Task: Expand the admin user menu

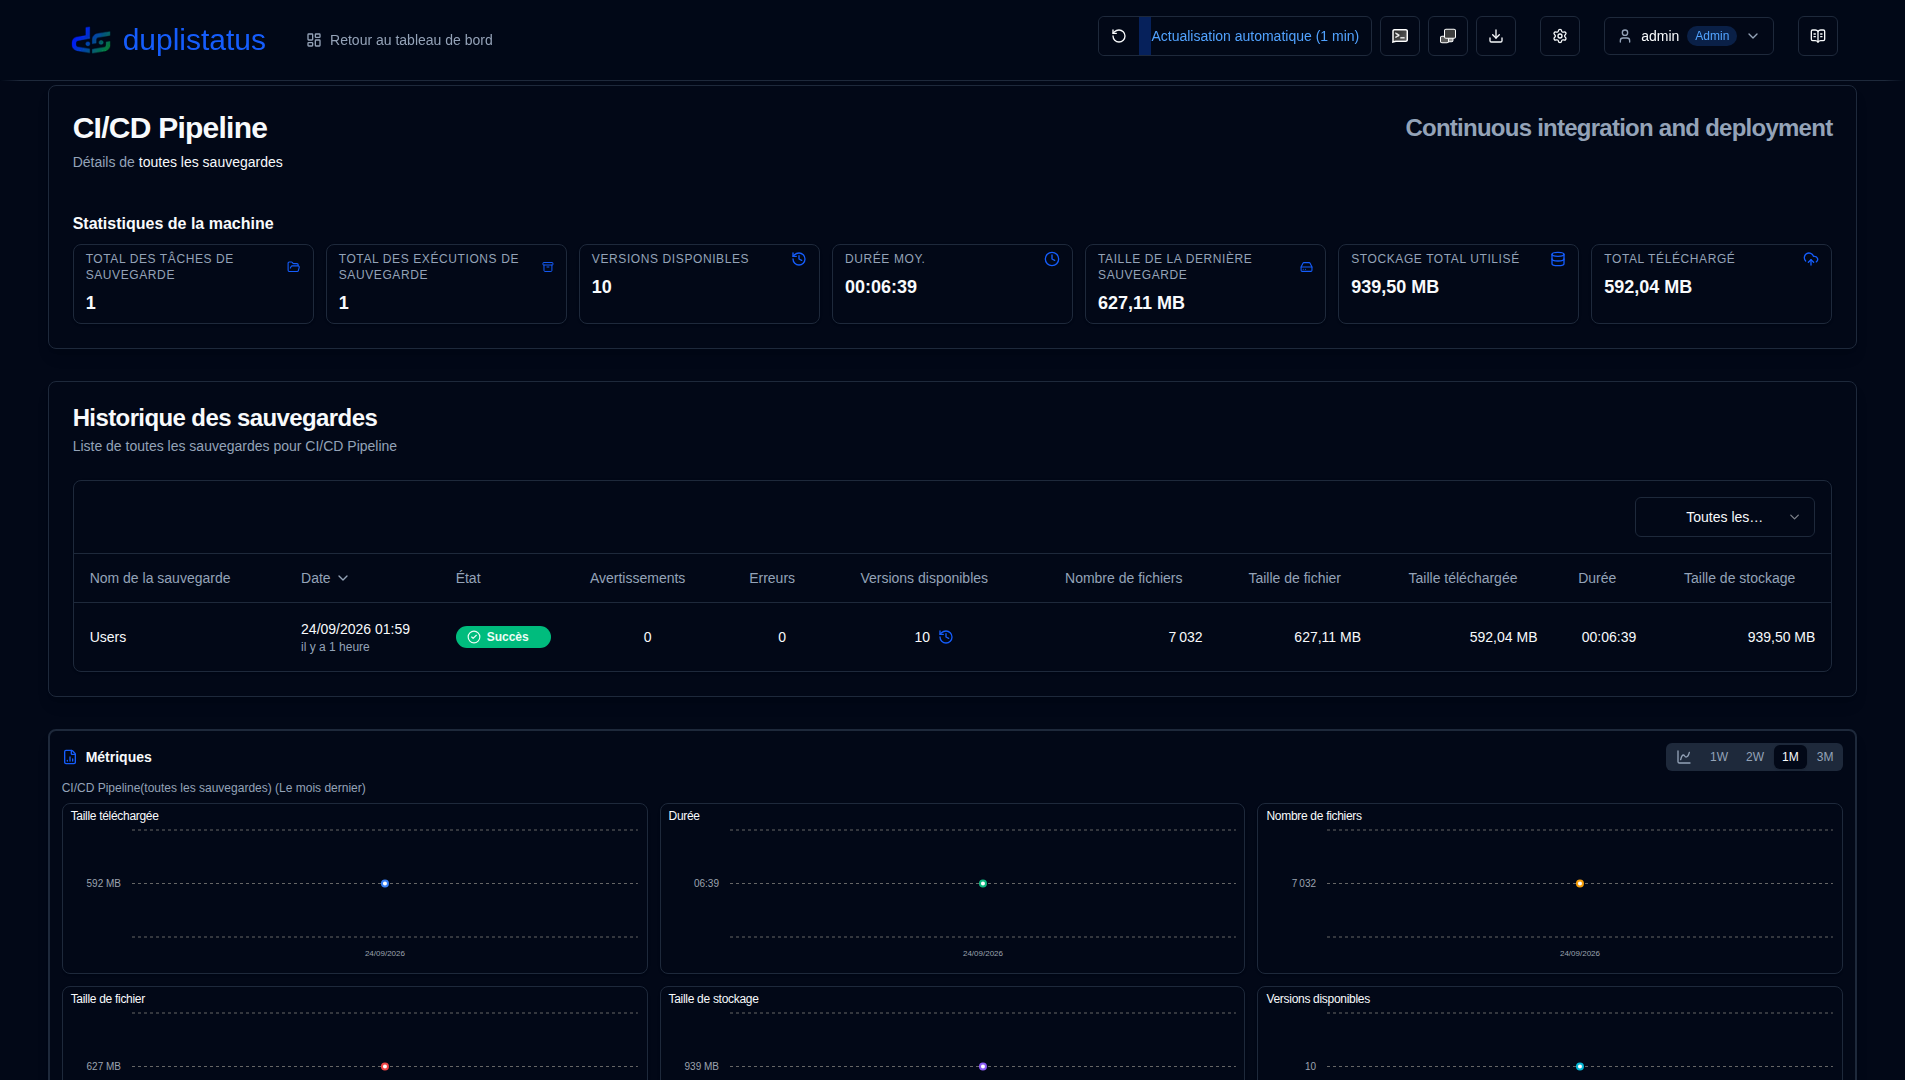Action: click(1689, 36)
